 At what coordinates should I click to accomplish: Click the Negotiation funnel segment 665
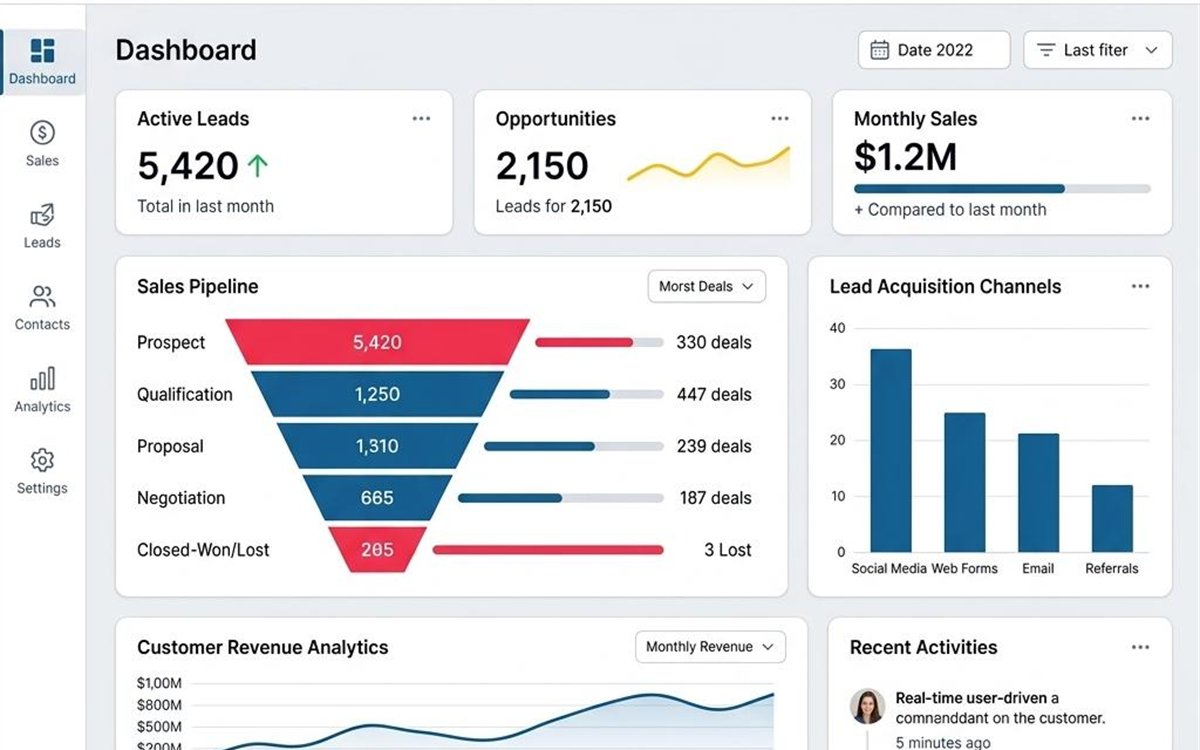(x=377, y=498)
